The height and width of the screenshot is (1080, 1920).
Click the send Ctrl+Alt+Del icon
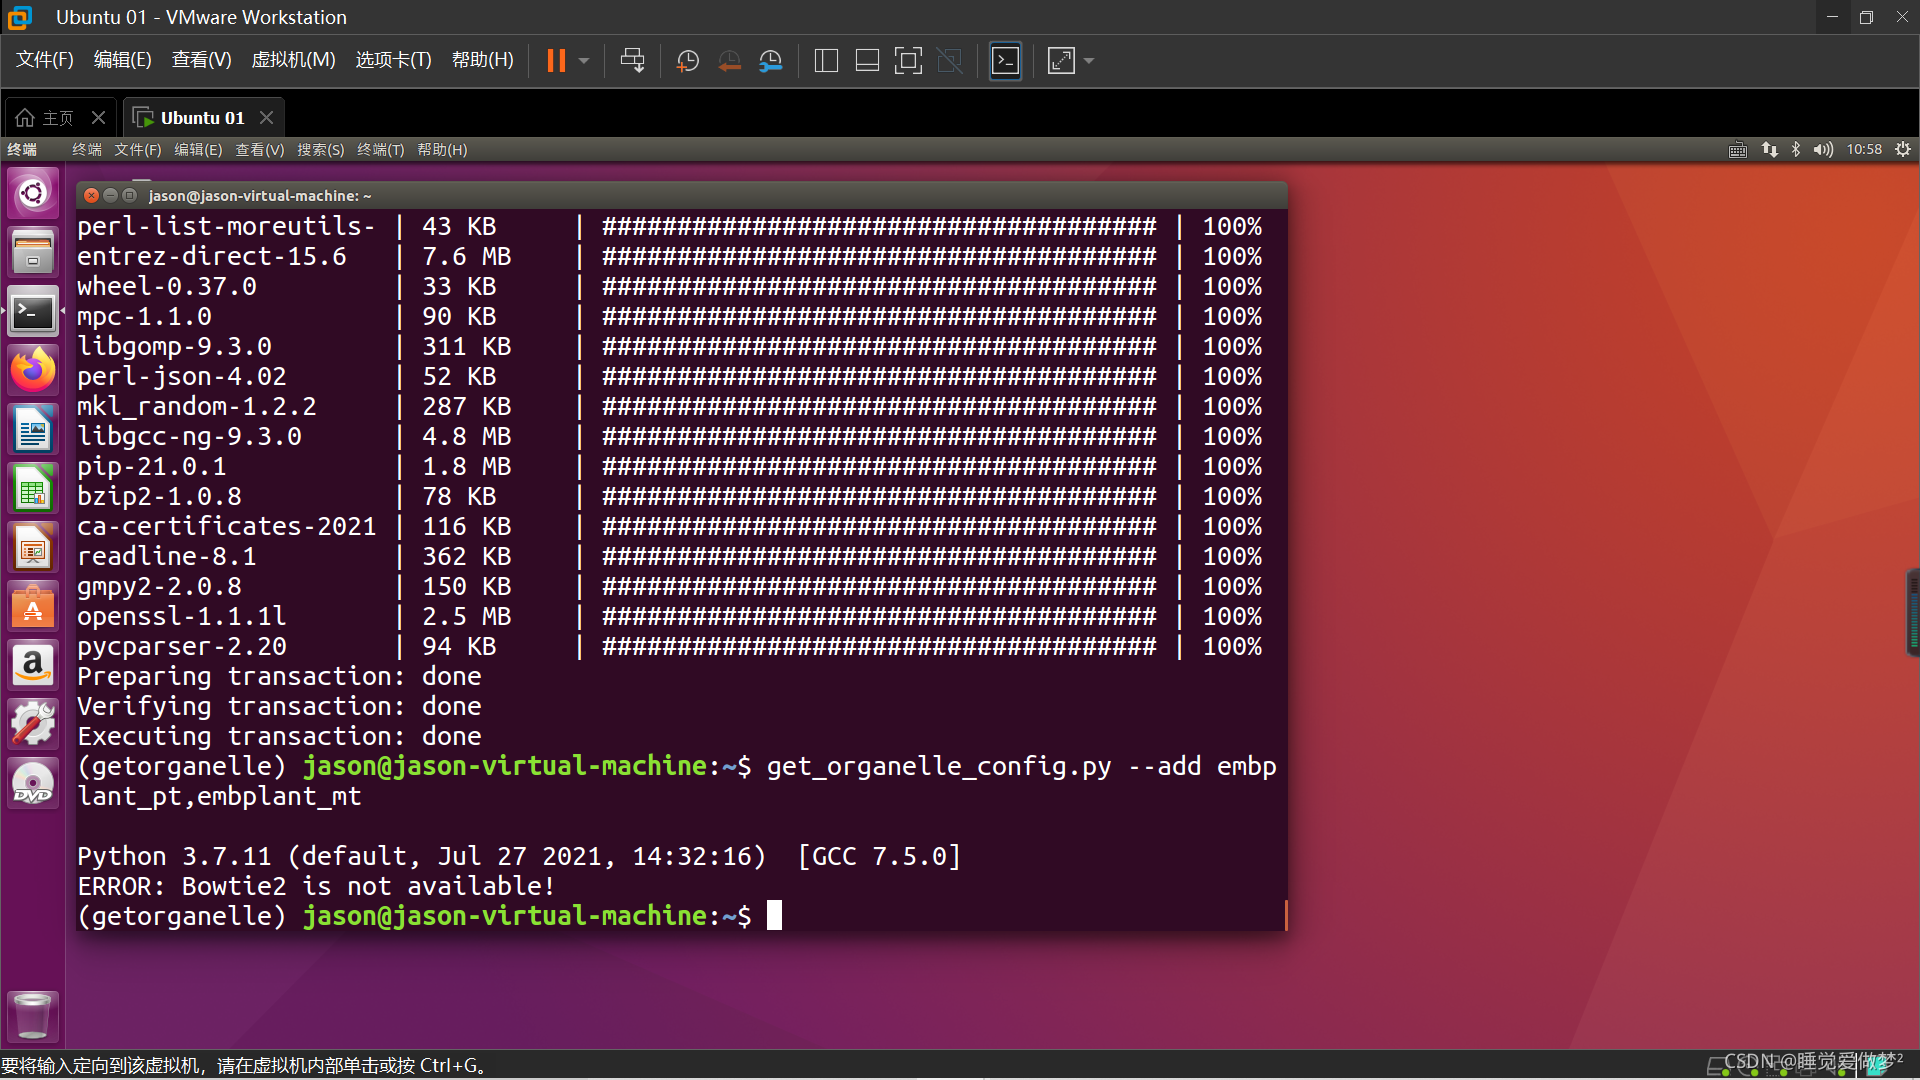tap(632, 61)
